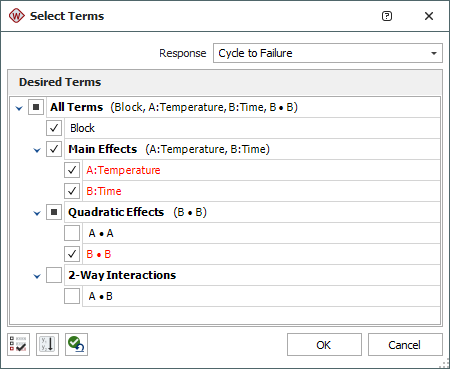Viewport: 450px width, 369px height.
Task: Select the B:Time tree row
Action: [x=261, y=191]
